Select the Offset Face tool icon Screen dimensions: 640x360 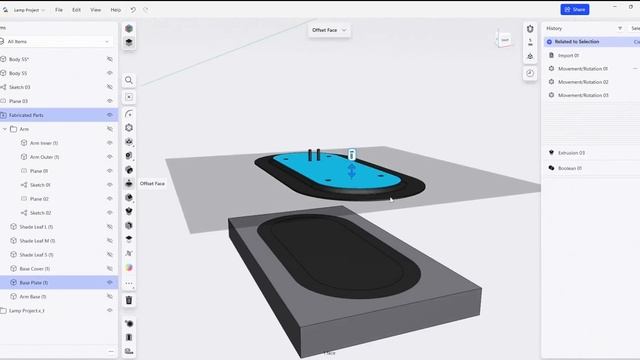129,184
